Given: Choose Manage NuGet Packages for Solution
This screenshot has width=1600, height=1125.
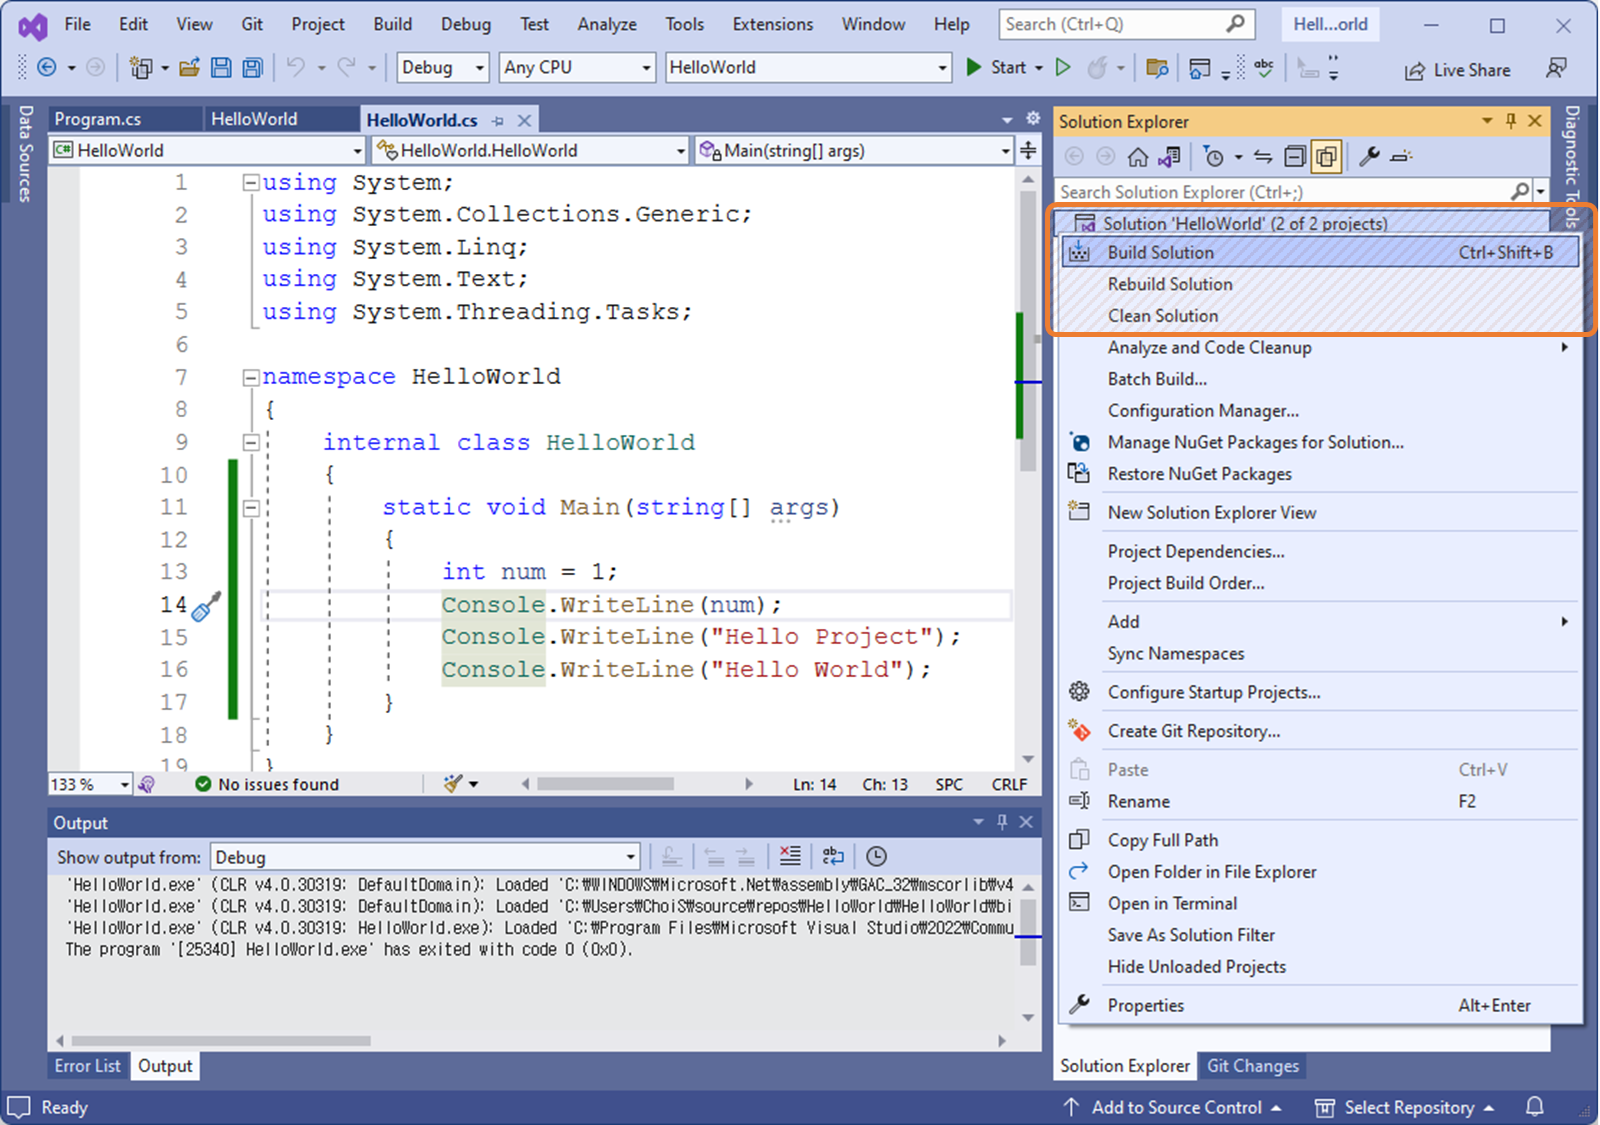Looking at the screenshot, I should pyautogui.click(x=1320, y=442).
